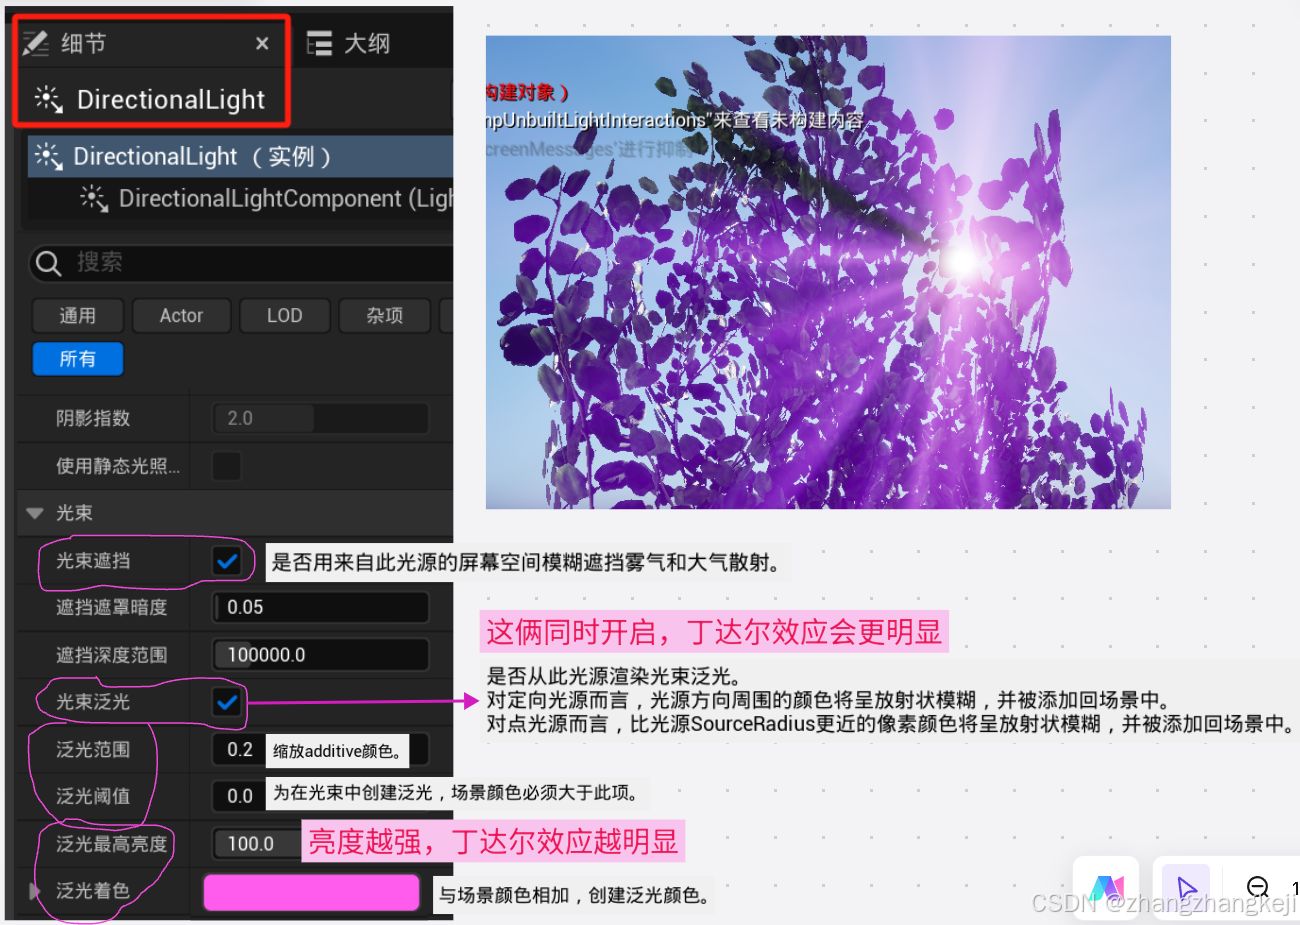The image size is (1300, 925).
Task: Click the colorful M app icon bottom right
Action: coord(1105,887)
